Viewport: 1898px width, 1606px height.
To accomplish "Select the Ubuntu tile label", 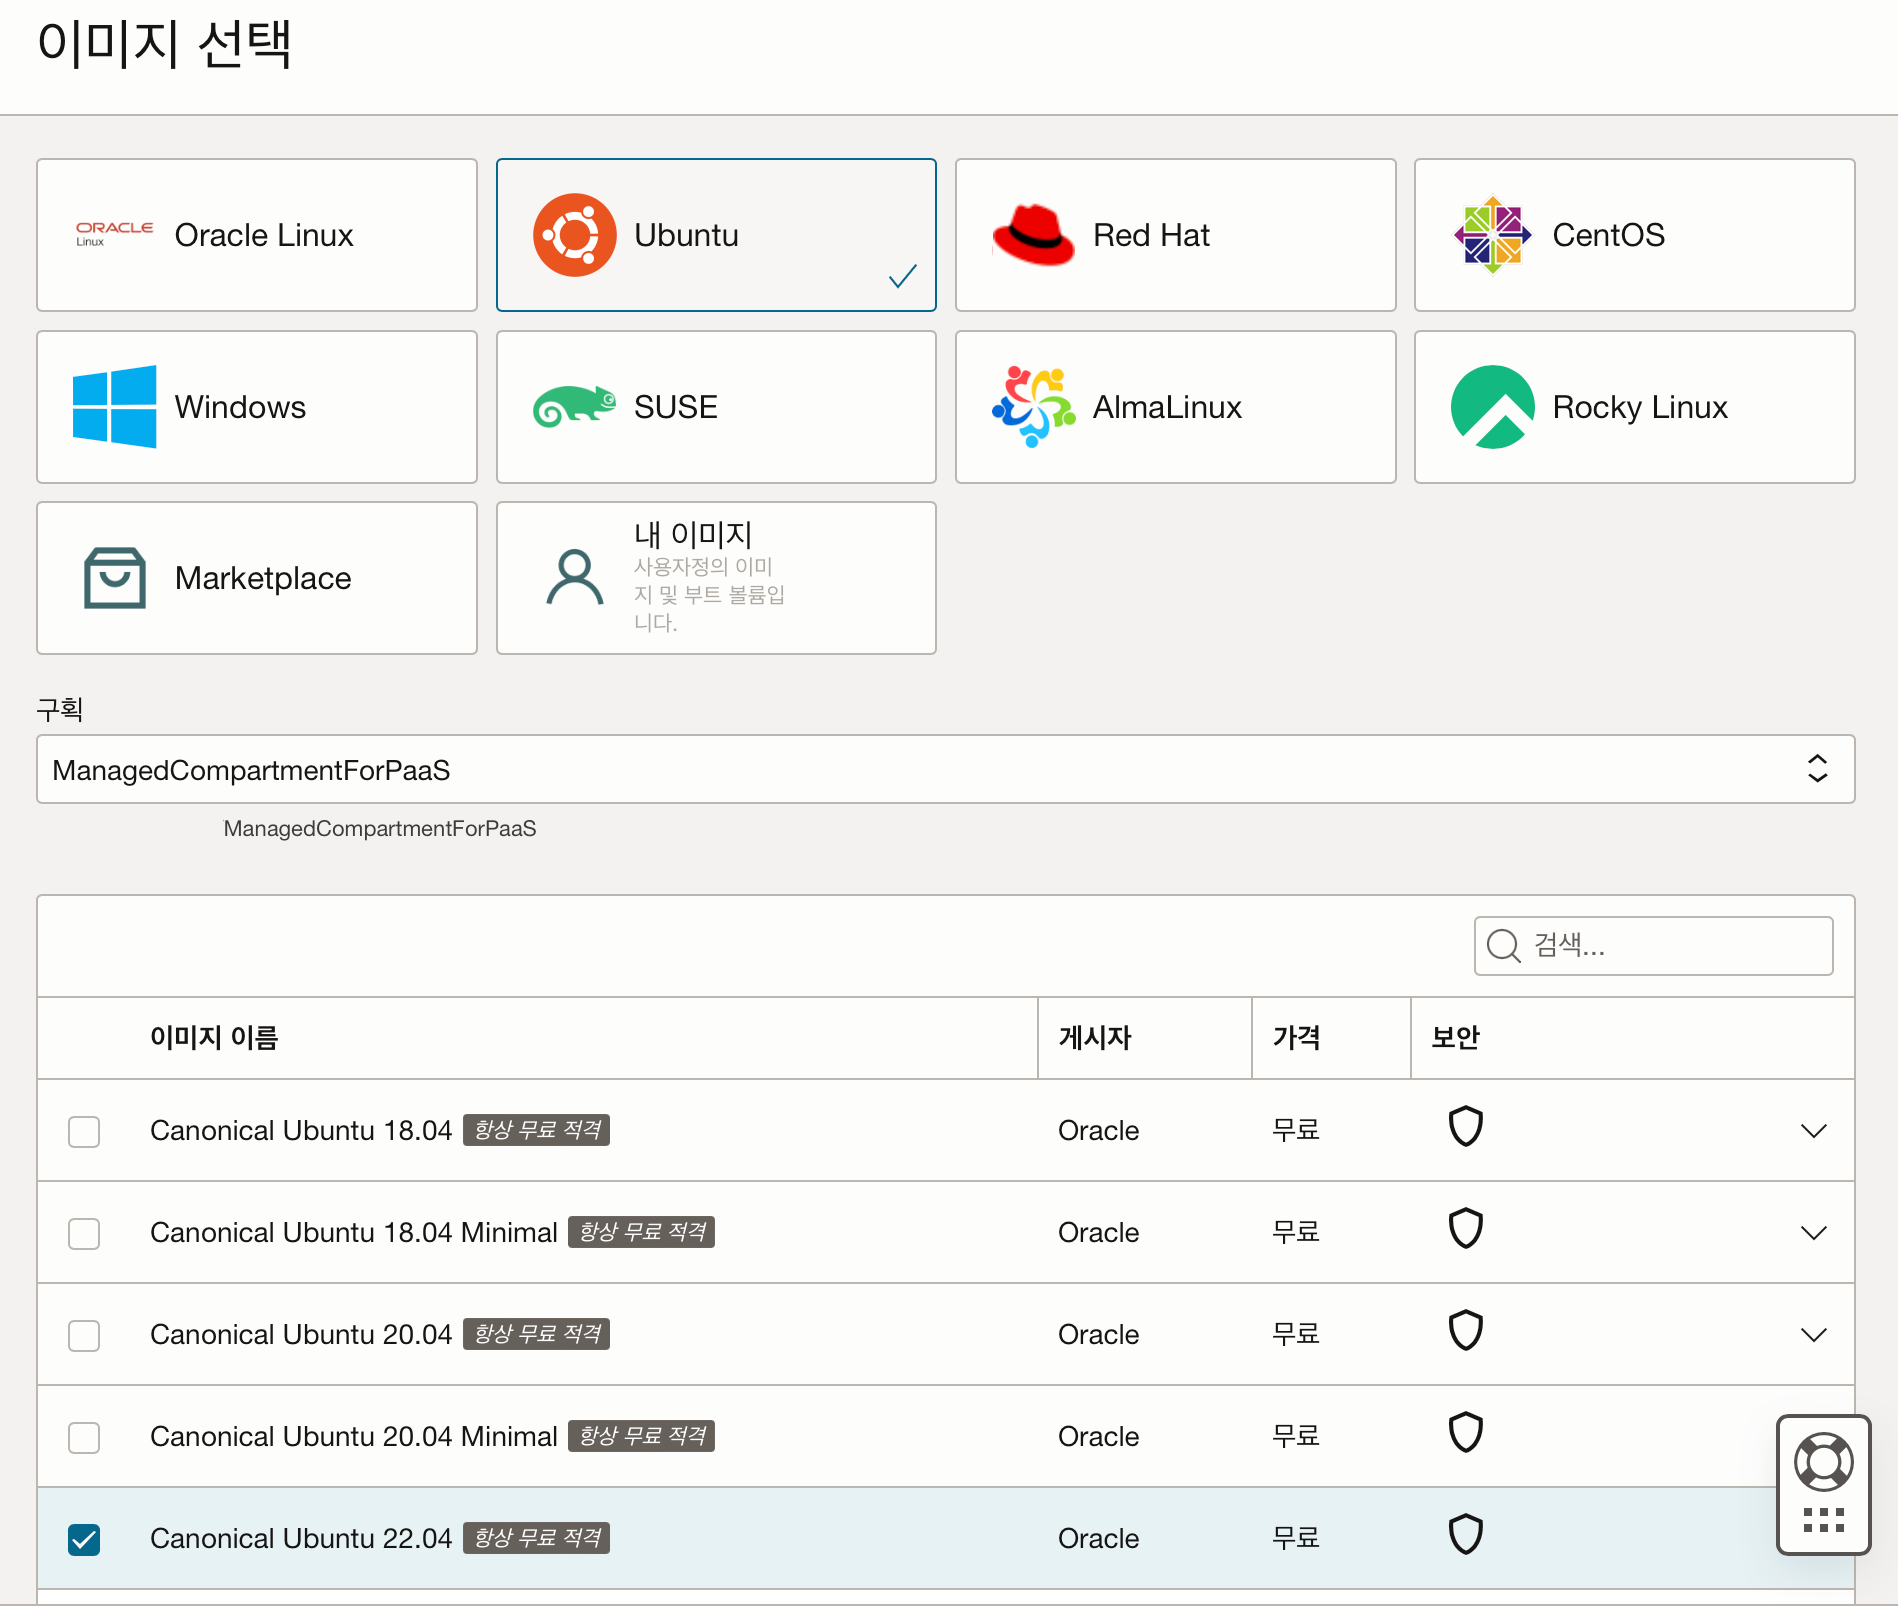I will [x=686, y=235].
